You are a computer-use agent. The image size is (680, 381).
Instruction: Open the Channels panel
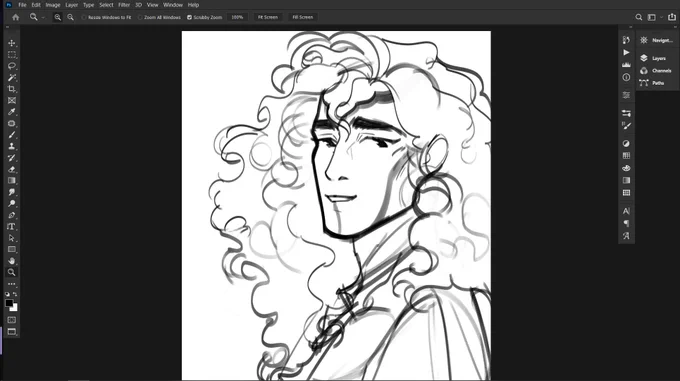[x=657, y=71]
